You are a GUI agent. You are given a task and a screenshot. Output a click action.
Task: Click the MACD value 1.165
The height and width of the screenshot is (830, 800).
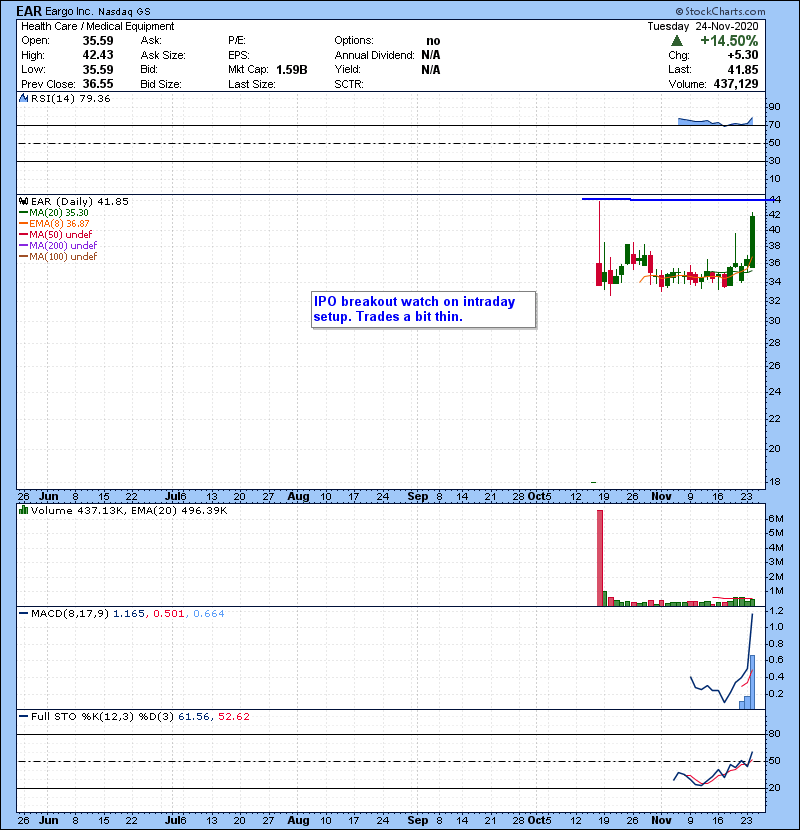129,614
